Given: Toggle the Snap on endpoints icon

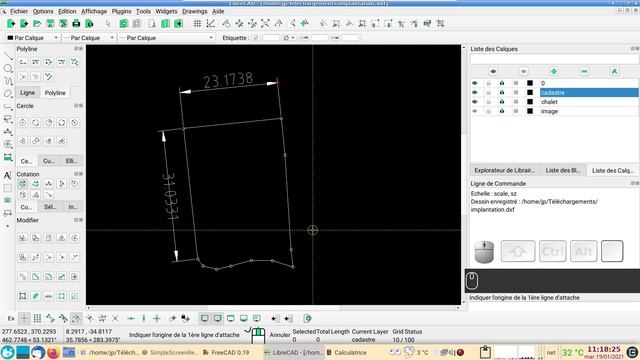Looking at the screenshot, I should (50, 318).
